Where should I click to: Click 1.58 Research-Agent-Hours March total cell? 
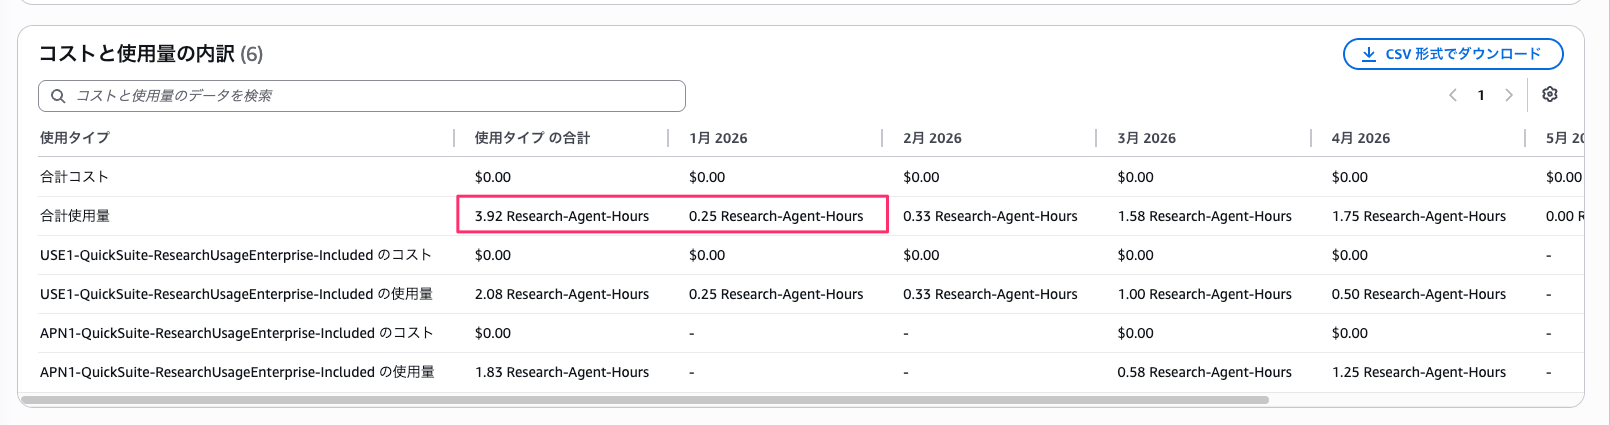(1204, 216)
